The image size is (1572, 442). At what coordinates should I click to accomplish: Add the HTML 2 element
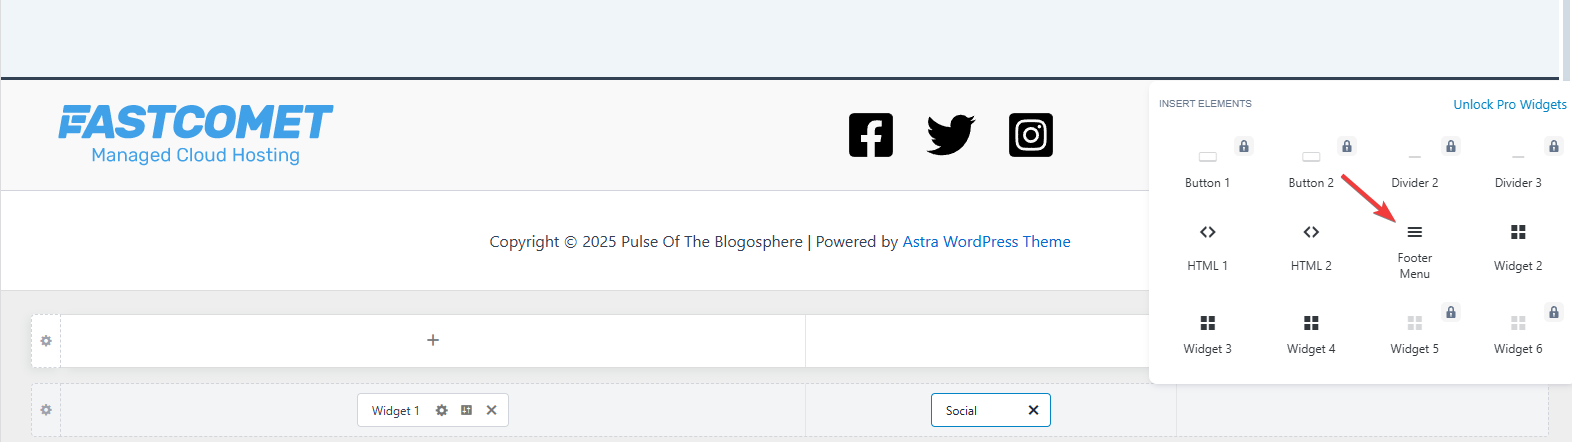coord(1311,247)
